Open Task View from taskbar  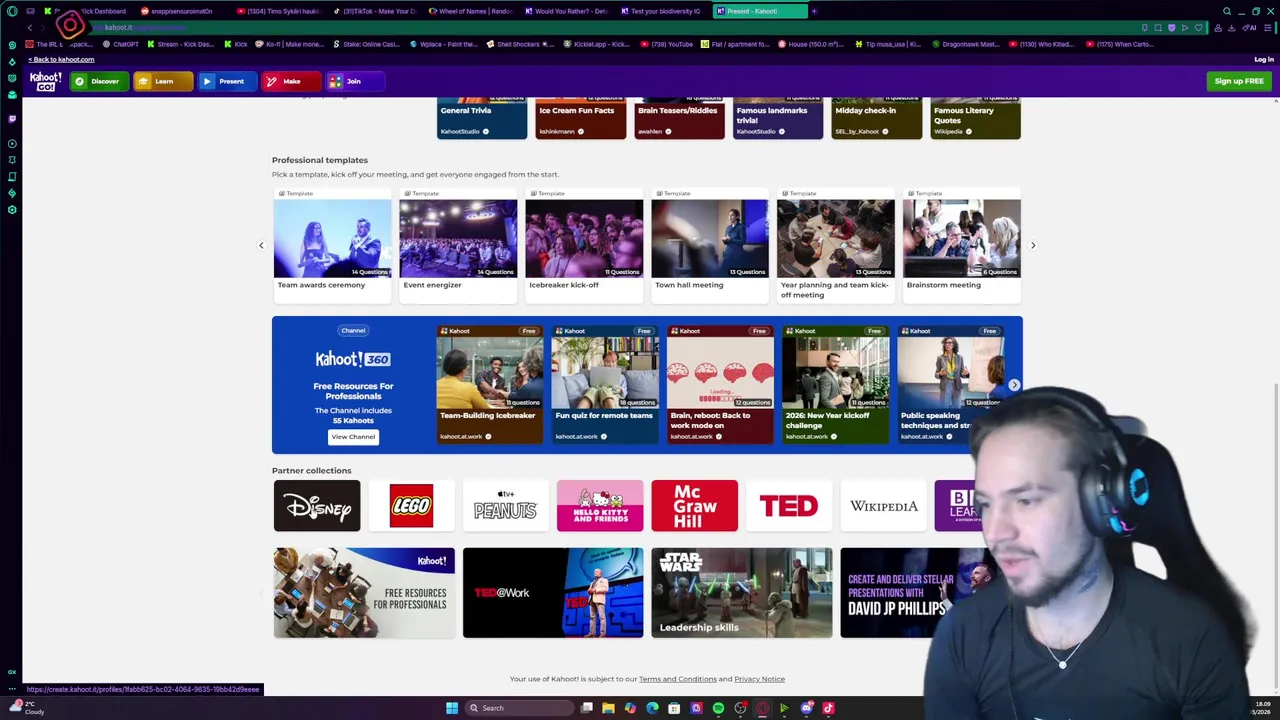pyautogui.click(x=586, y=708)
